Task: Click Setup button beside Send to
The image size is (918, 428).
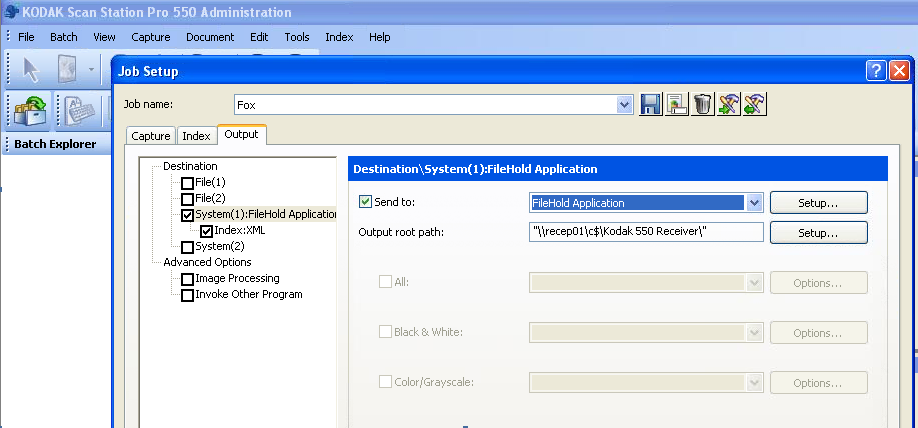Action: (817, 203)
